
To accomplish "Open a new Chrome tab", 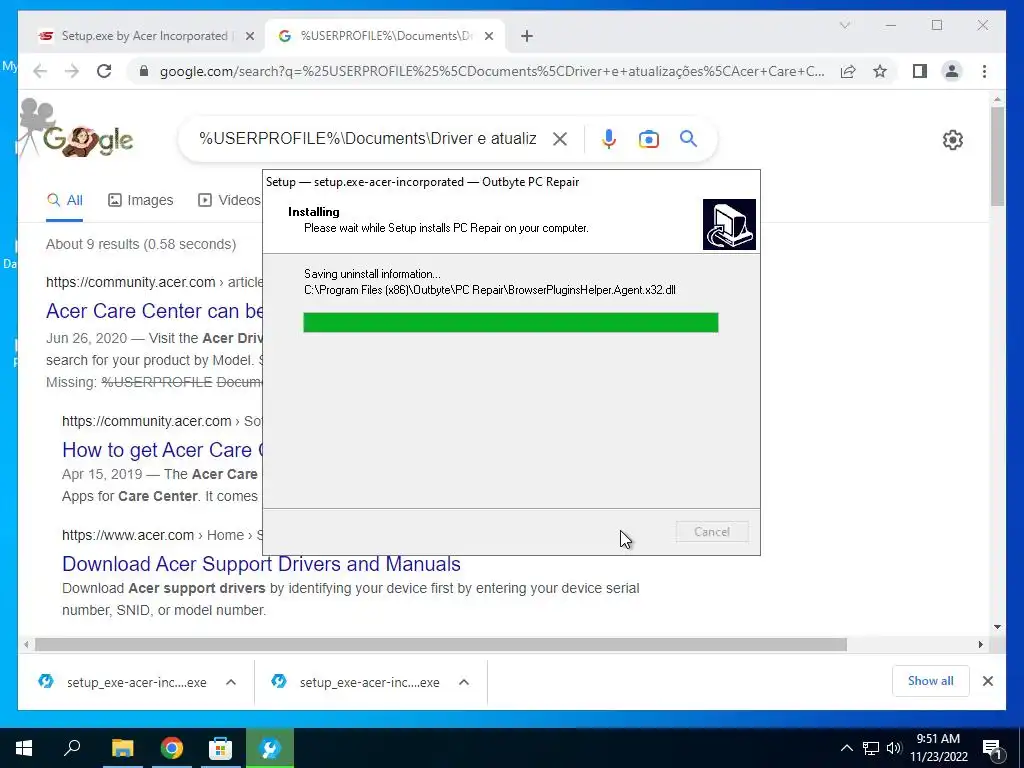I will (527, 36).
